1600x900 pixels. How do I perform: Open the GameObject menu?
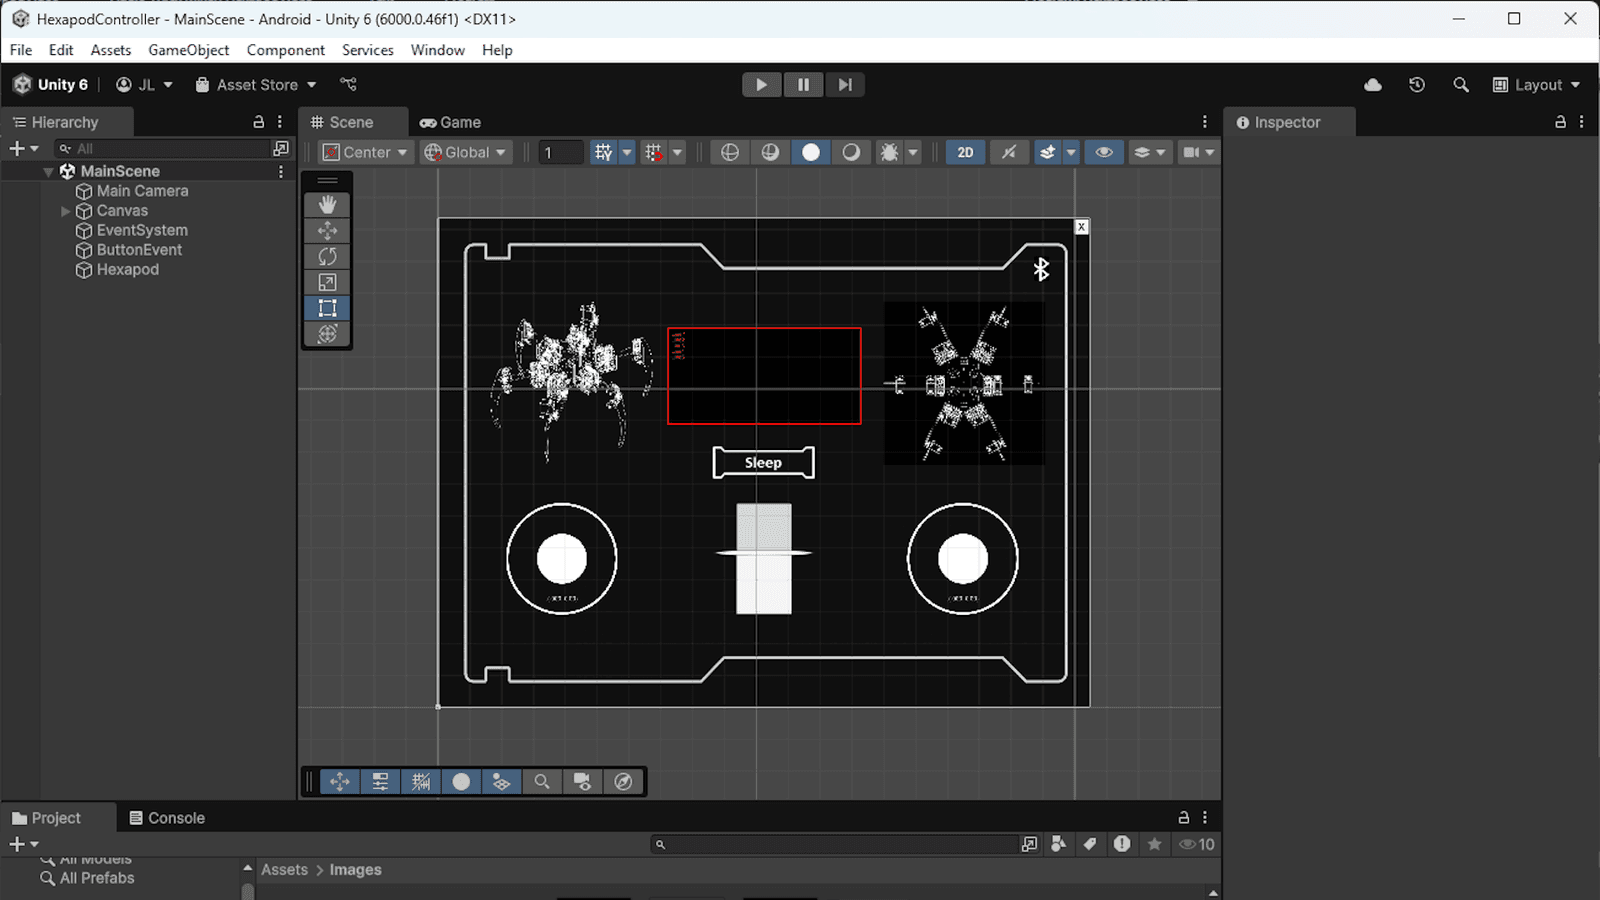click(188, 50)
